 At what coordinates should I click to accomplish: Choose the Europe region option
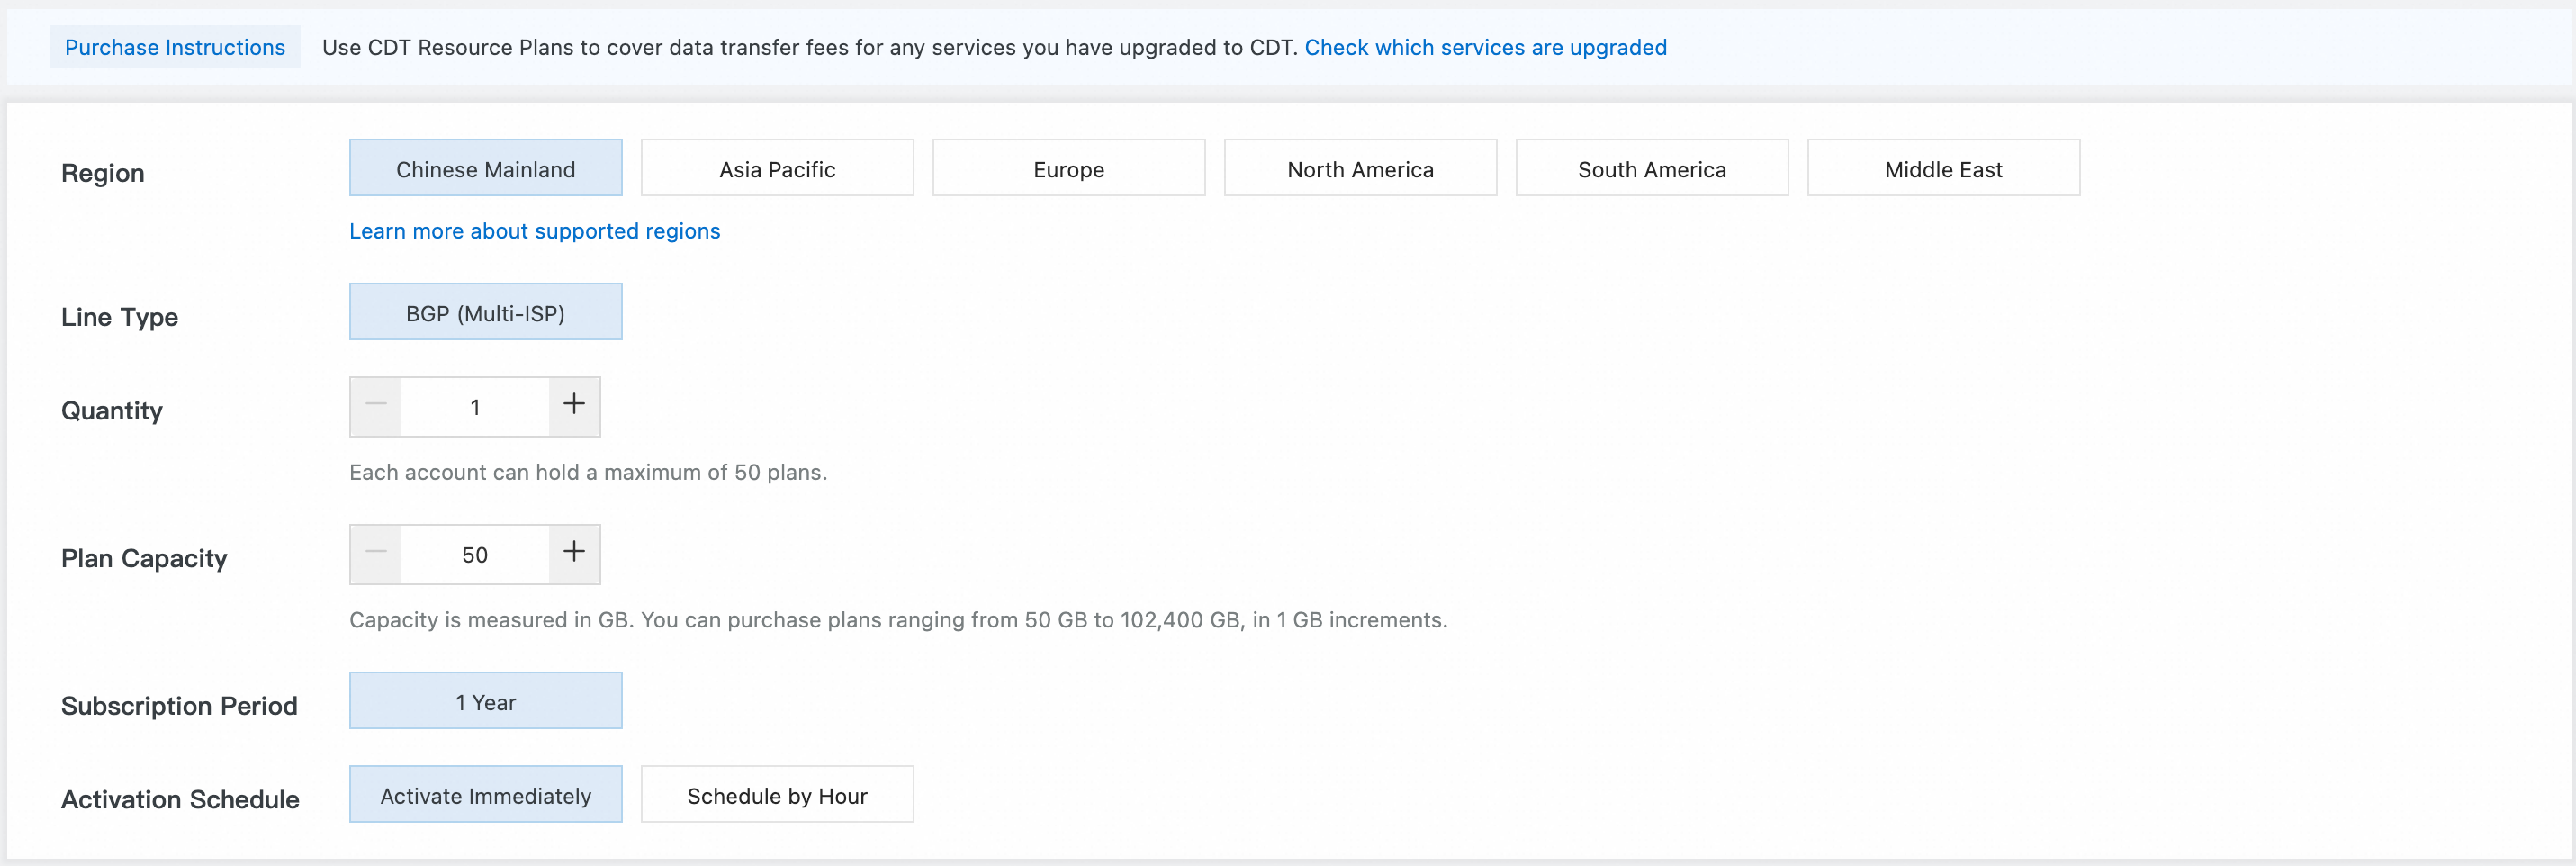pos(1068,168)
